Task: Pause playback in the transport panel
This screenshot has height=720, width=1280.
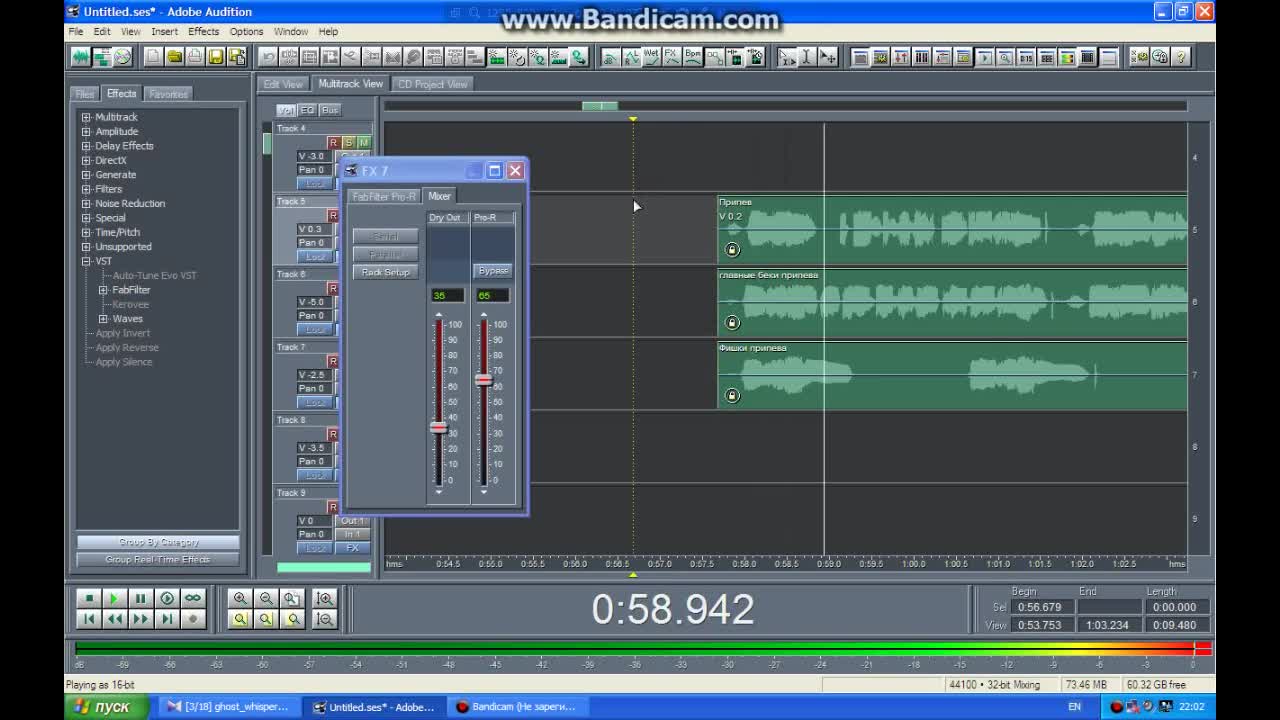Action: [x=141, y=598]
